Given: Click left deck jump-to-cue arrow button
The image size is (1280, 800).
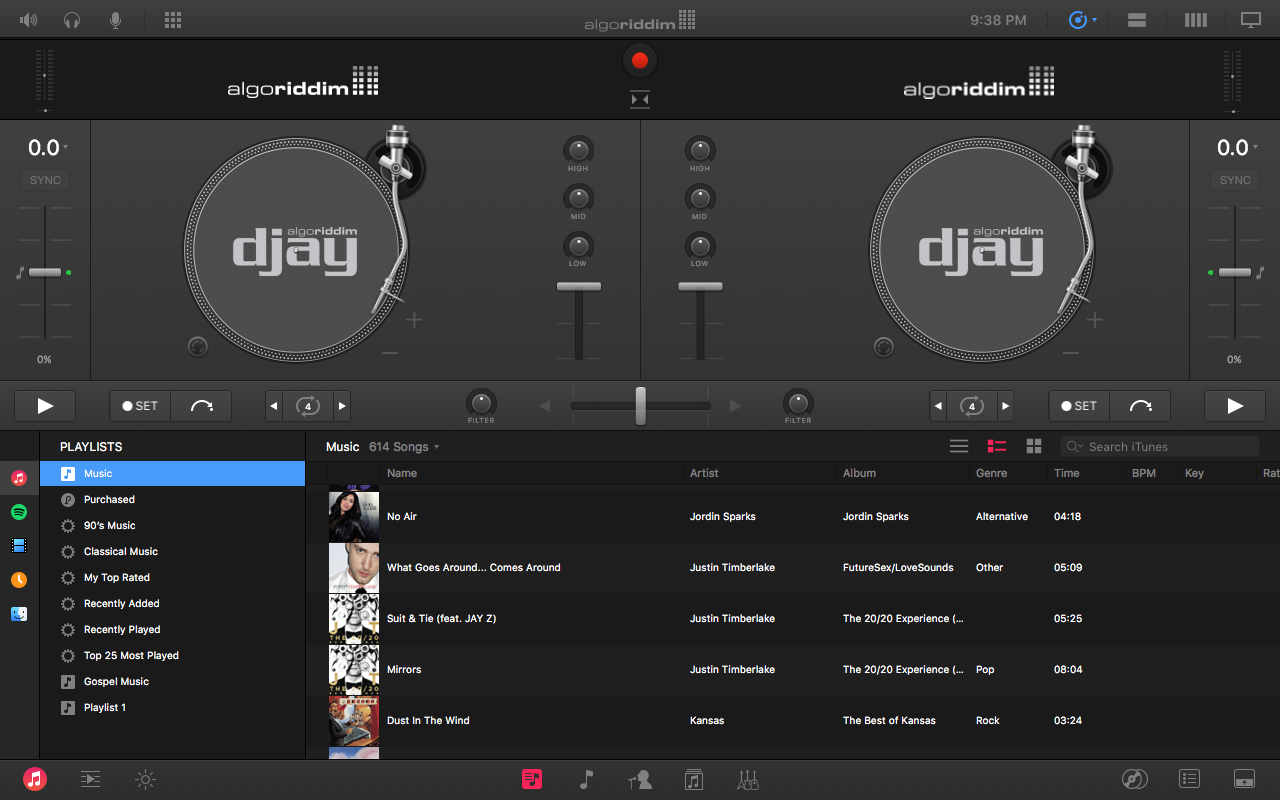Looking at the screenshot, I should click(x=201, y=406).
